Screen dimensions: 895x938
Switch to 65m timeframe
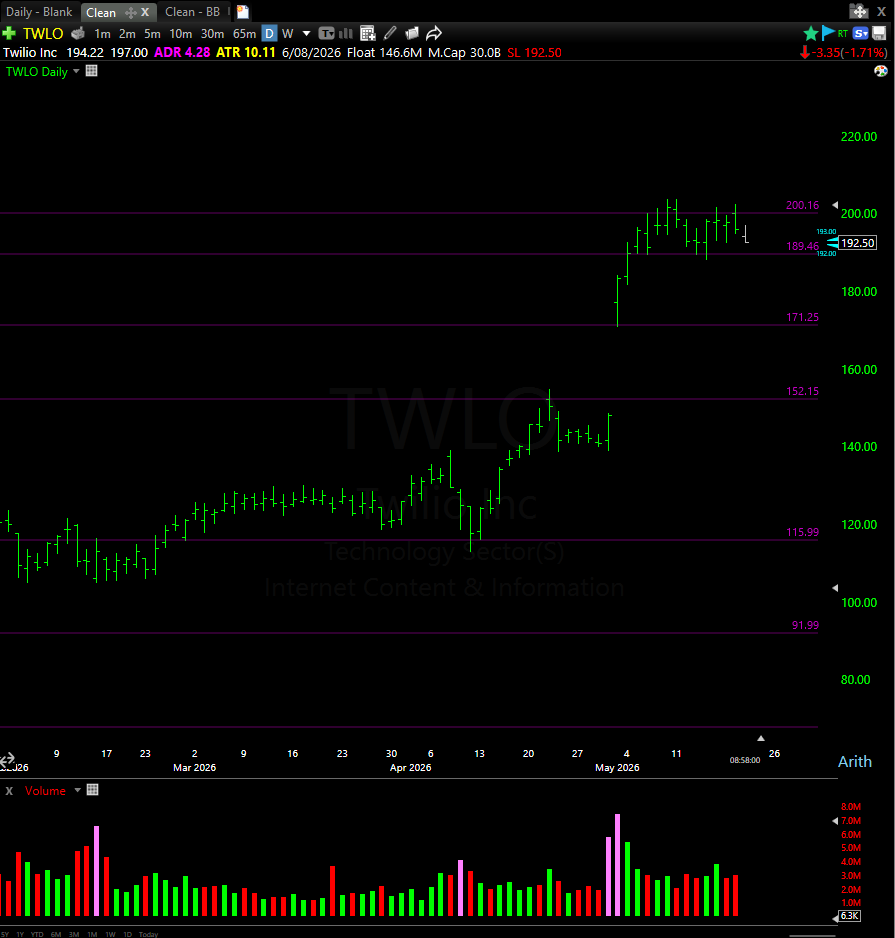click(244, 34)
